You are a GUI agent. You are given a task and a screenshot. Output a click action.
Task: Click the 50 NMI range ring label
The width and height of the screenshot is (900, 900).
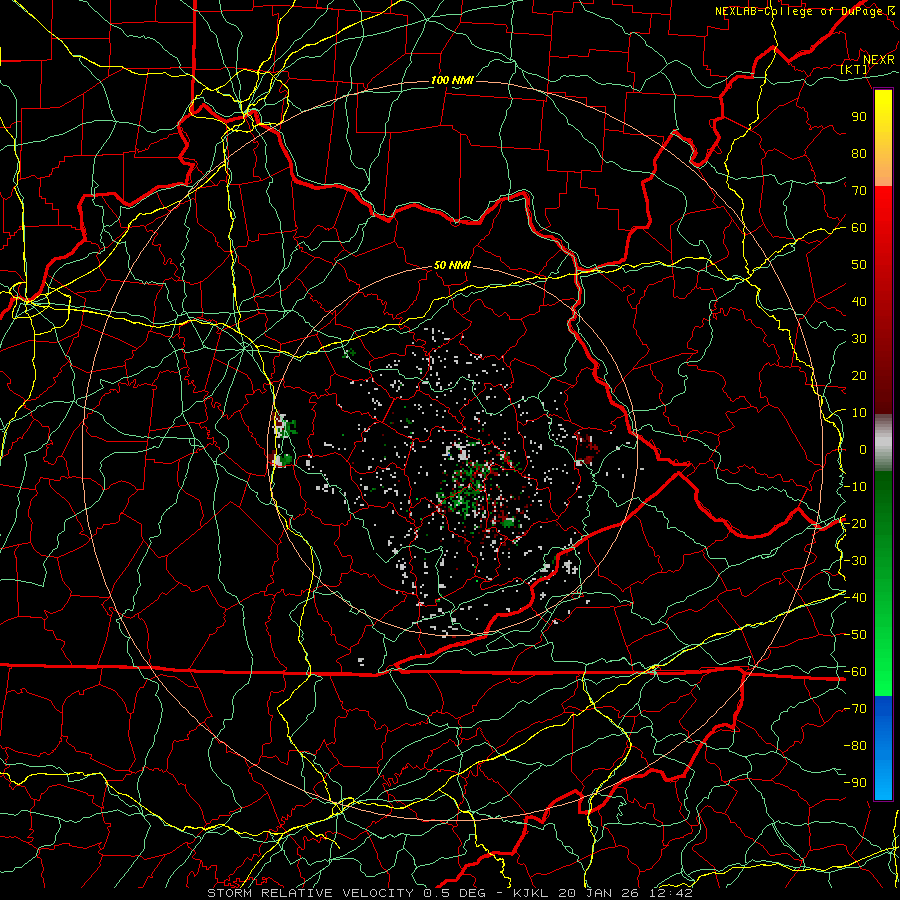pyautogui.click(x=452, y=265)
